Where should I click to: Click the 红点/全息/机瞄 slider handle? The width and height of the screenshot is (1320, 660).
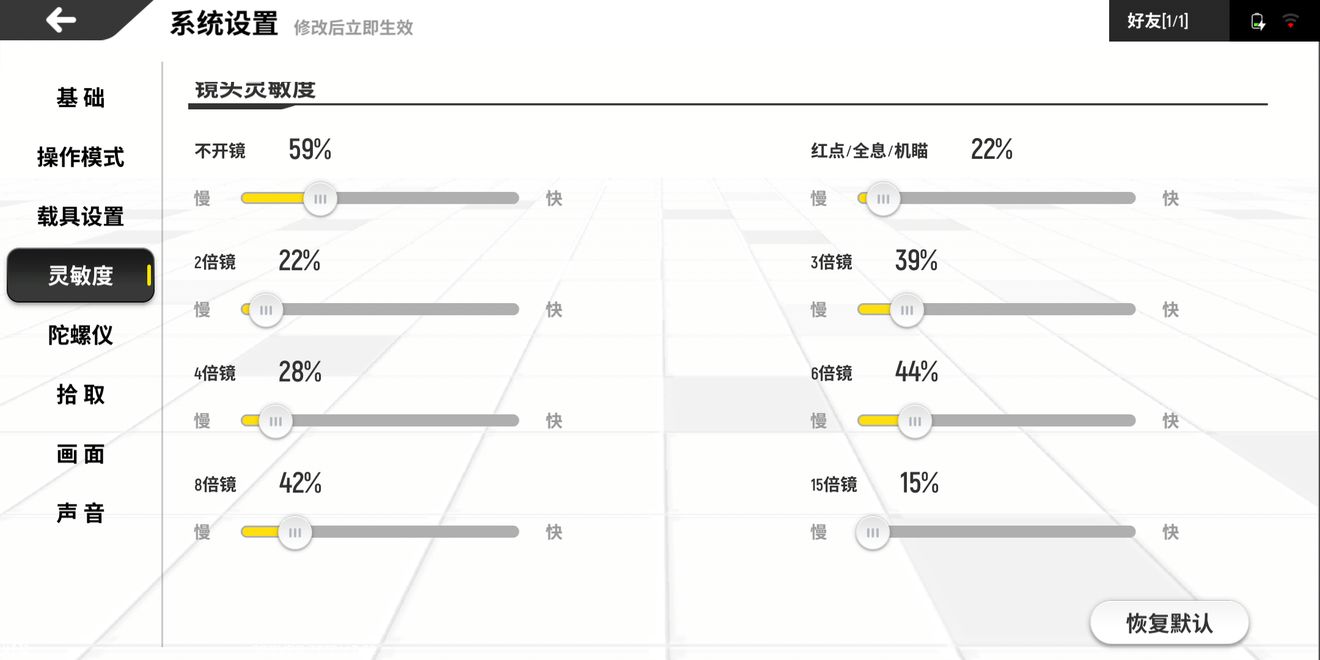tap(883, 198)
